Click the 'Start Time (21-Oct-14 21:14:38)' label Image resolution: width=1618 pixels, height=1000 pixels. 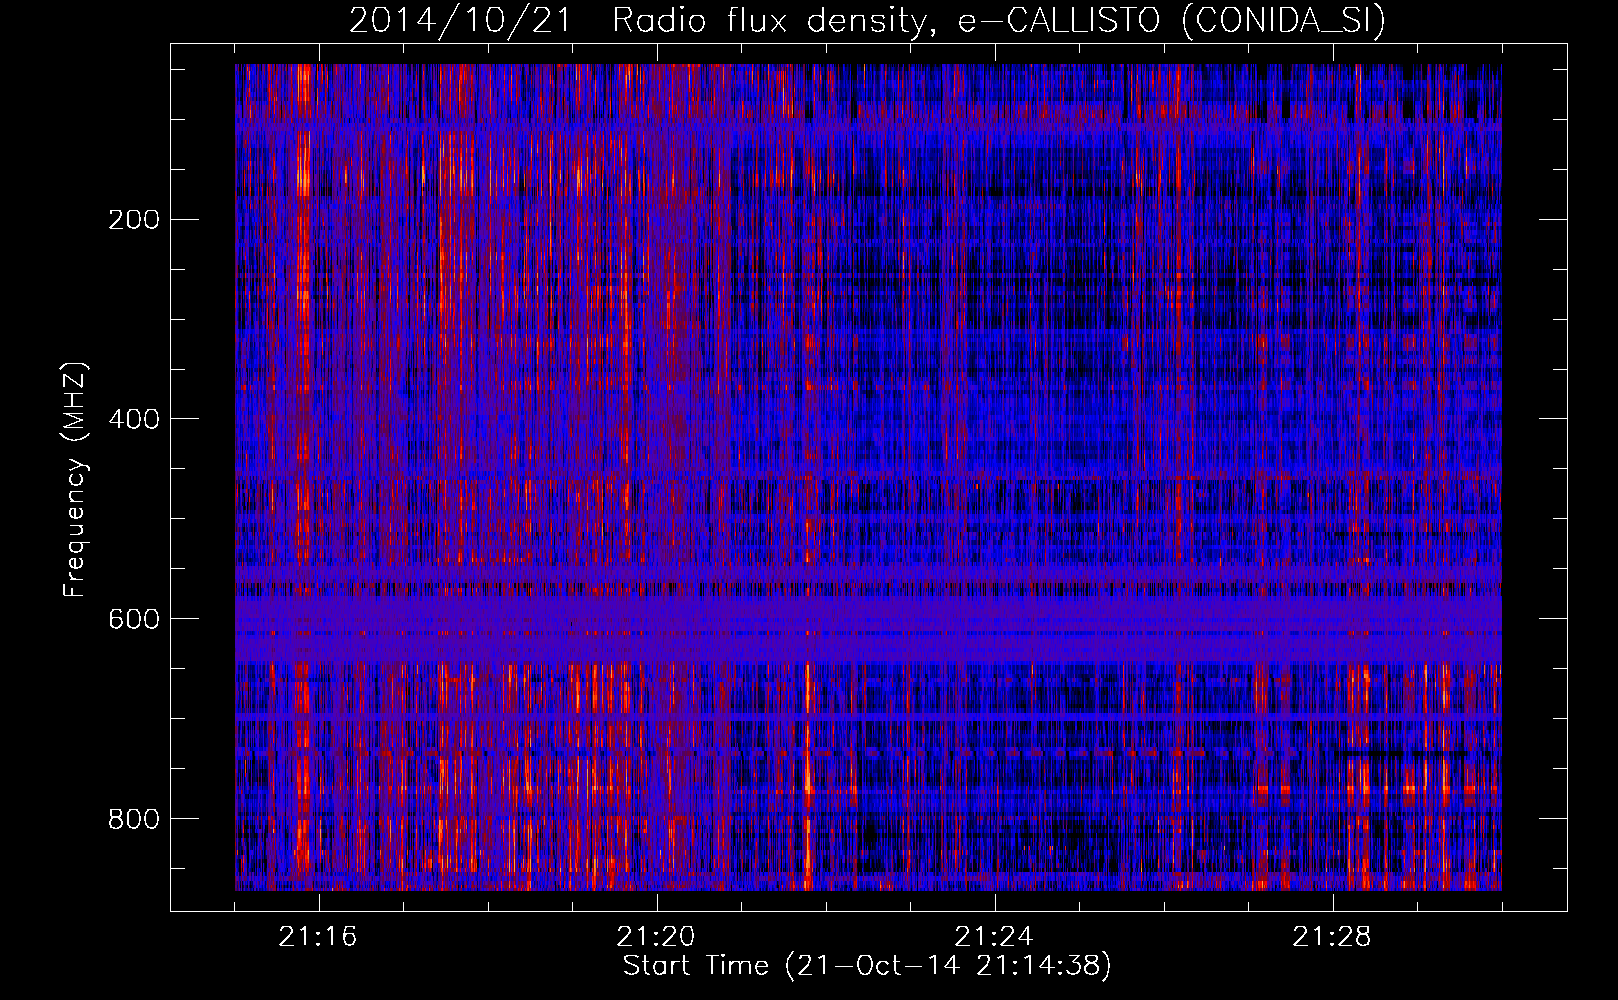tap(867, 966)
